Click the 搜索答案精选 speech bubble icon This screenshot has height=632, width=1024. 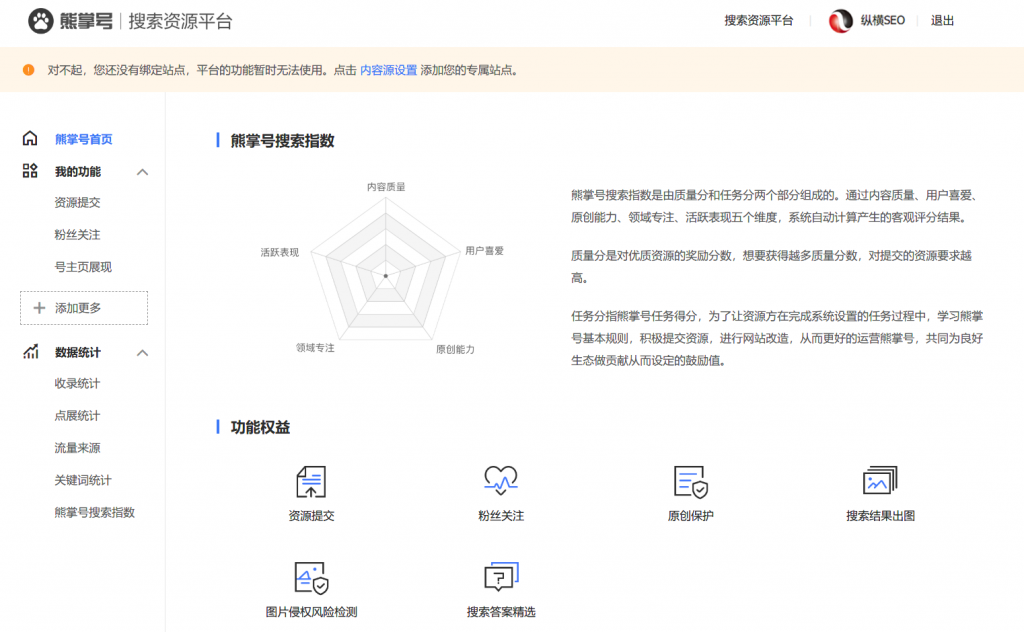500,577
